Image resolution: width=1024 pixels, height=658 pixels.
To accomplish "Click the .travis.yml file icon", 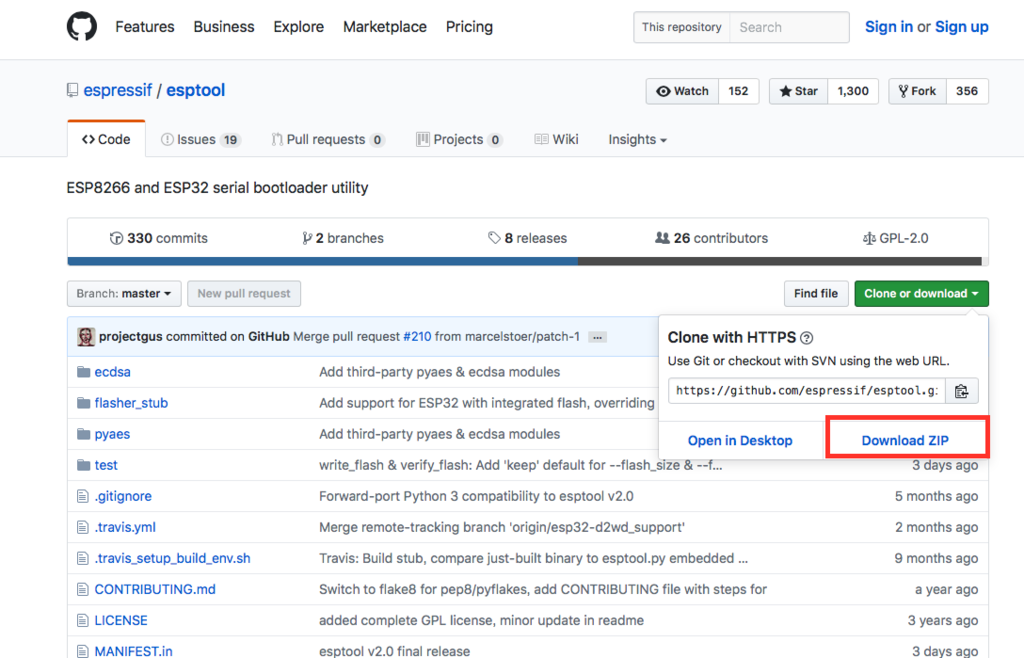I will [82, 527].
